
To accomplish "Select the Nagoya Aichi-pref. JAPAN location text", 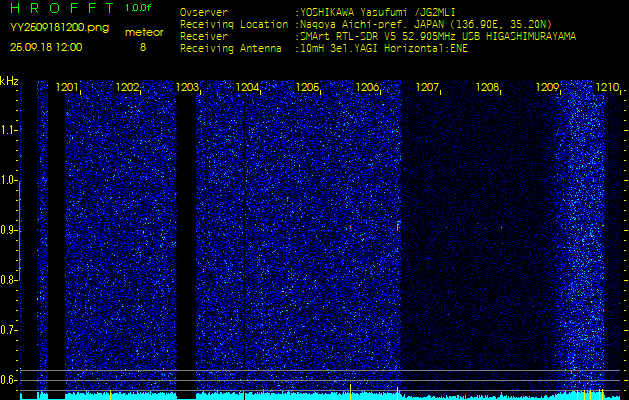I will point(426,24).
